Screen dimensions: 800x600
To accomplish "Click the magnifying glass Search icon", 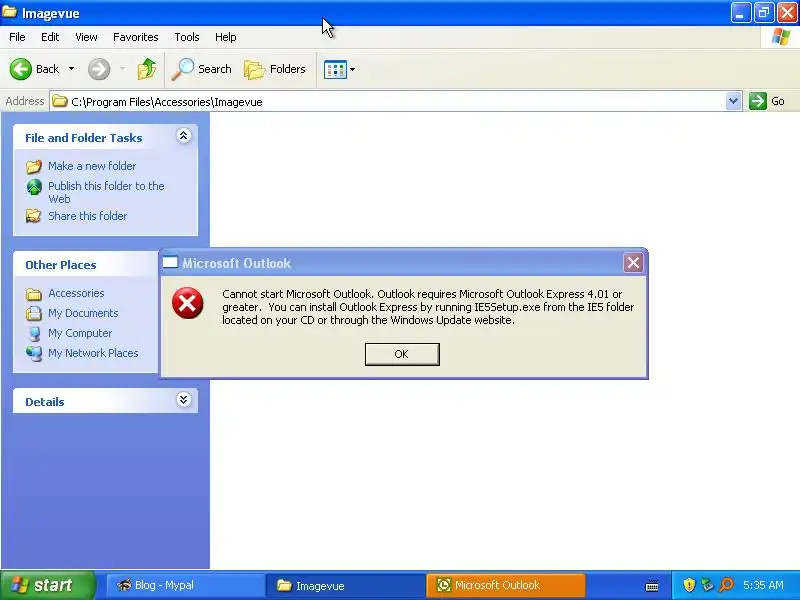I will tap(182, 69).
